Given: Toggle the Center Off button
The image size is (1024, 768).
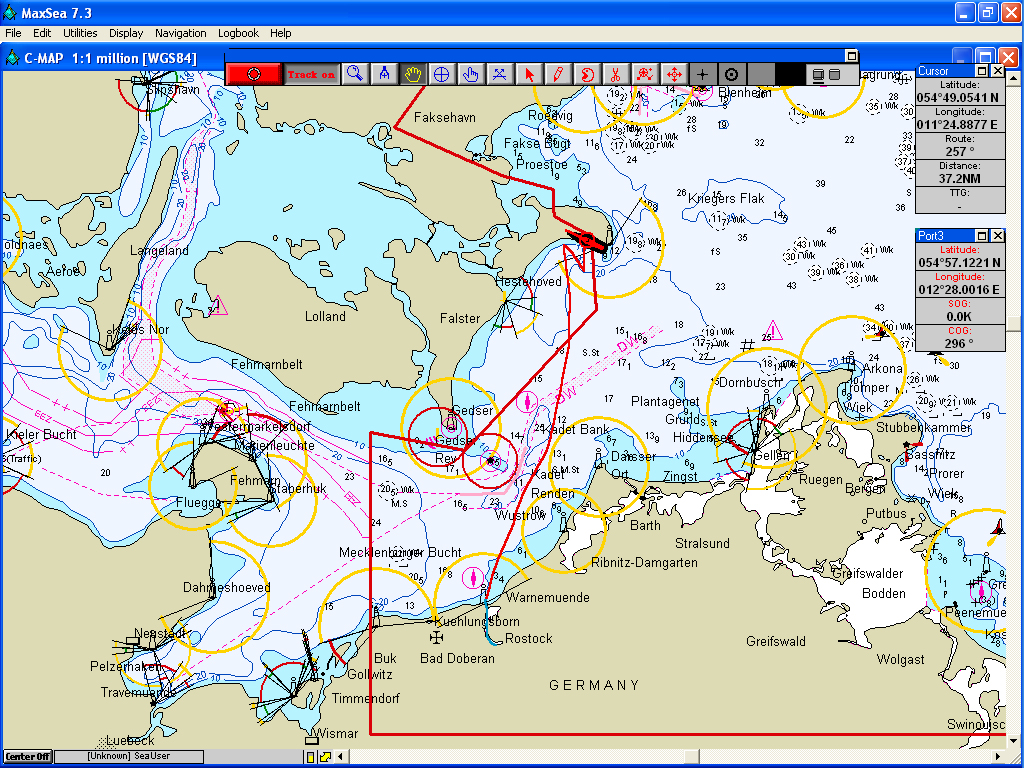Looking at the screenshot, I should (28, 756).
